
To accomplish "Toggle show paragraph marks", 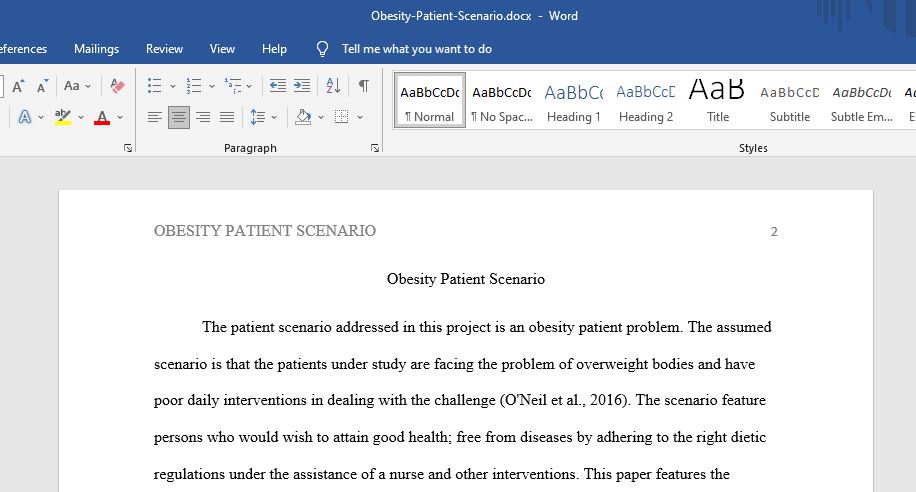I will (363, 86).
